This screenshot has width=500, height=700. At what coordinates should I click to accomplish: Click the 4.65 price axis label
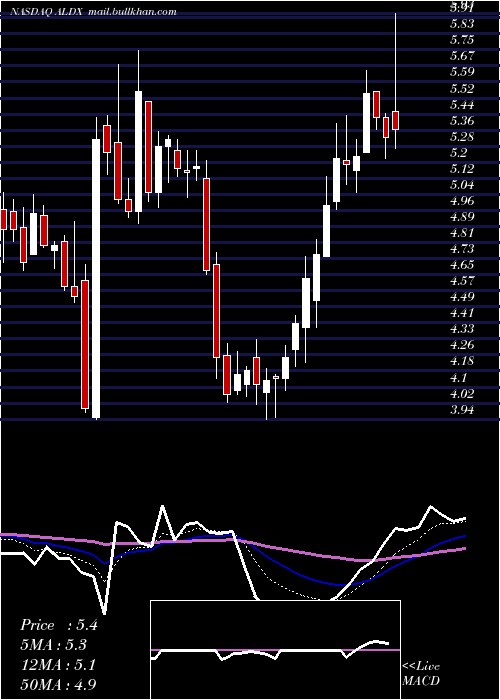pos(462,265)
